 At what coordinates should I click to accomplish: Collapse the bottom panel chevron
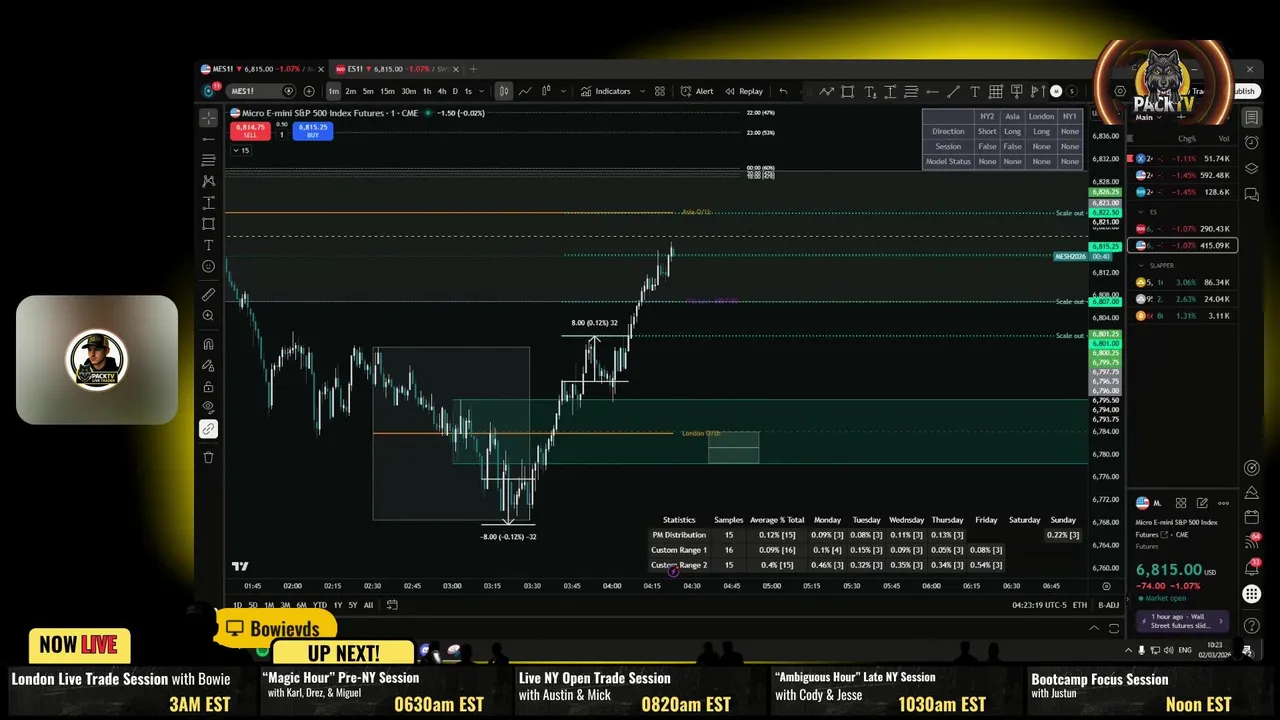pyautogui.click(x=1094, y=628)
